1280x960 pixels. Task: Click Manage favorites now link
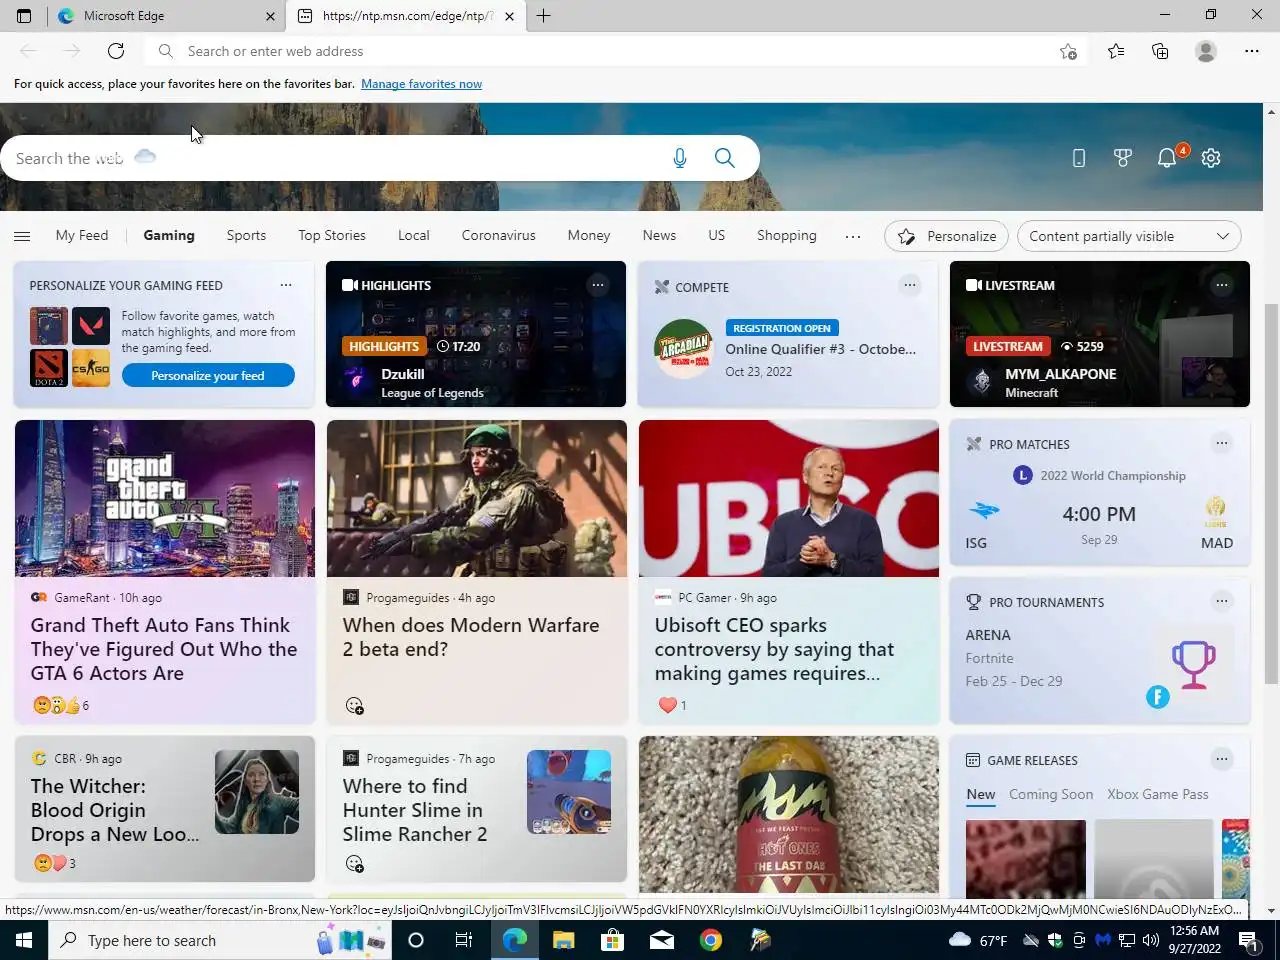[421, 84]
